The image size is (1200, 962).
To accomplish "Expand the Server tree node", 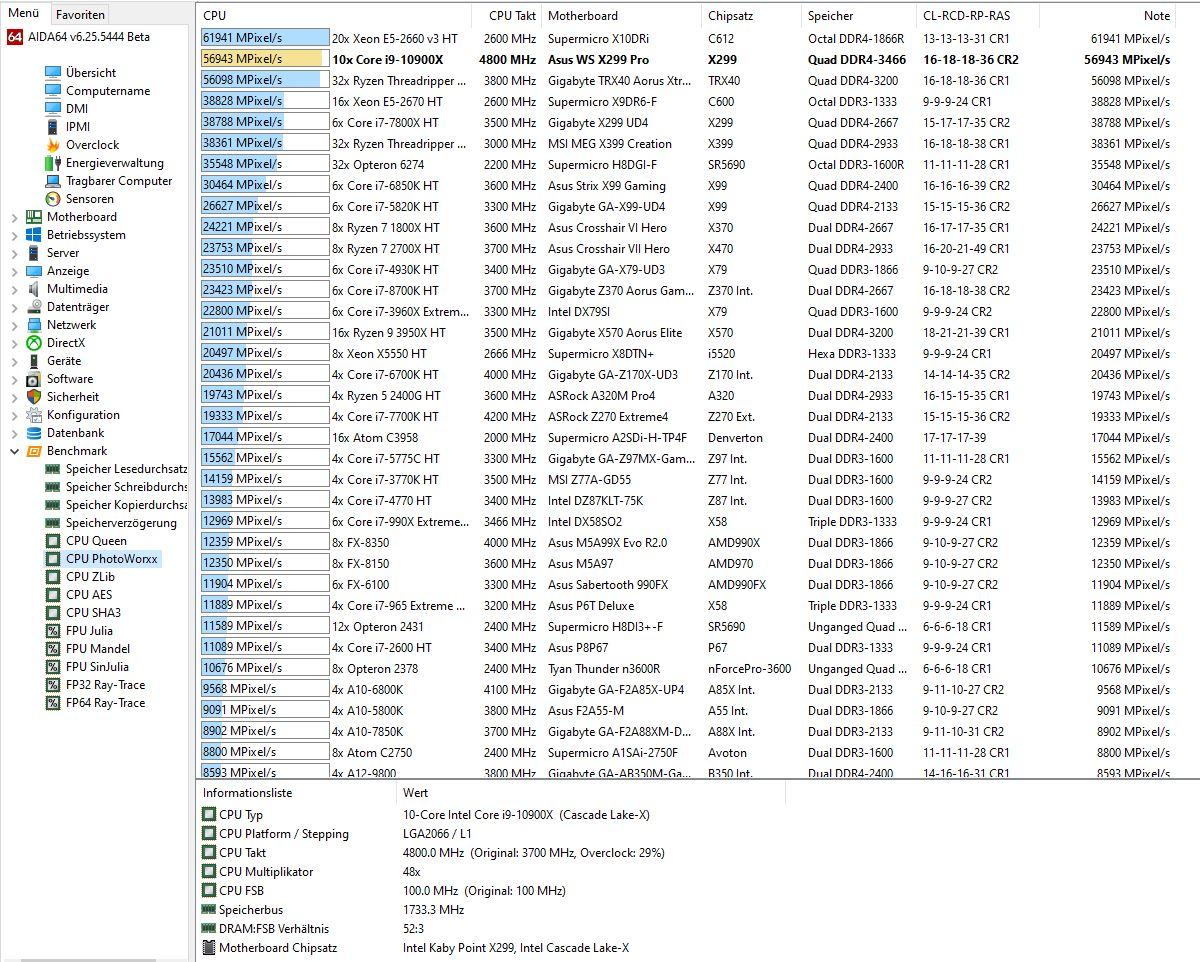I will pyautogui.click(x=15, y=253).
